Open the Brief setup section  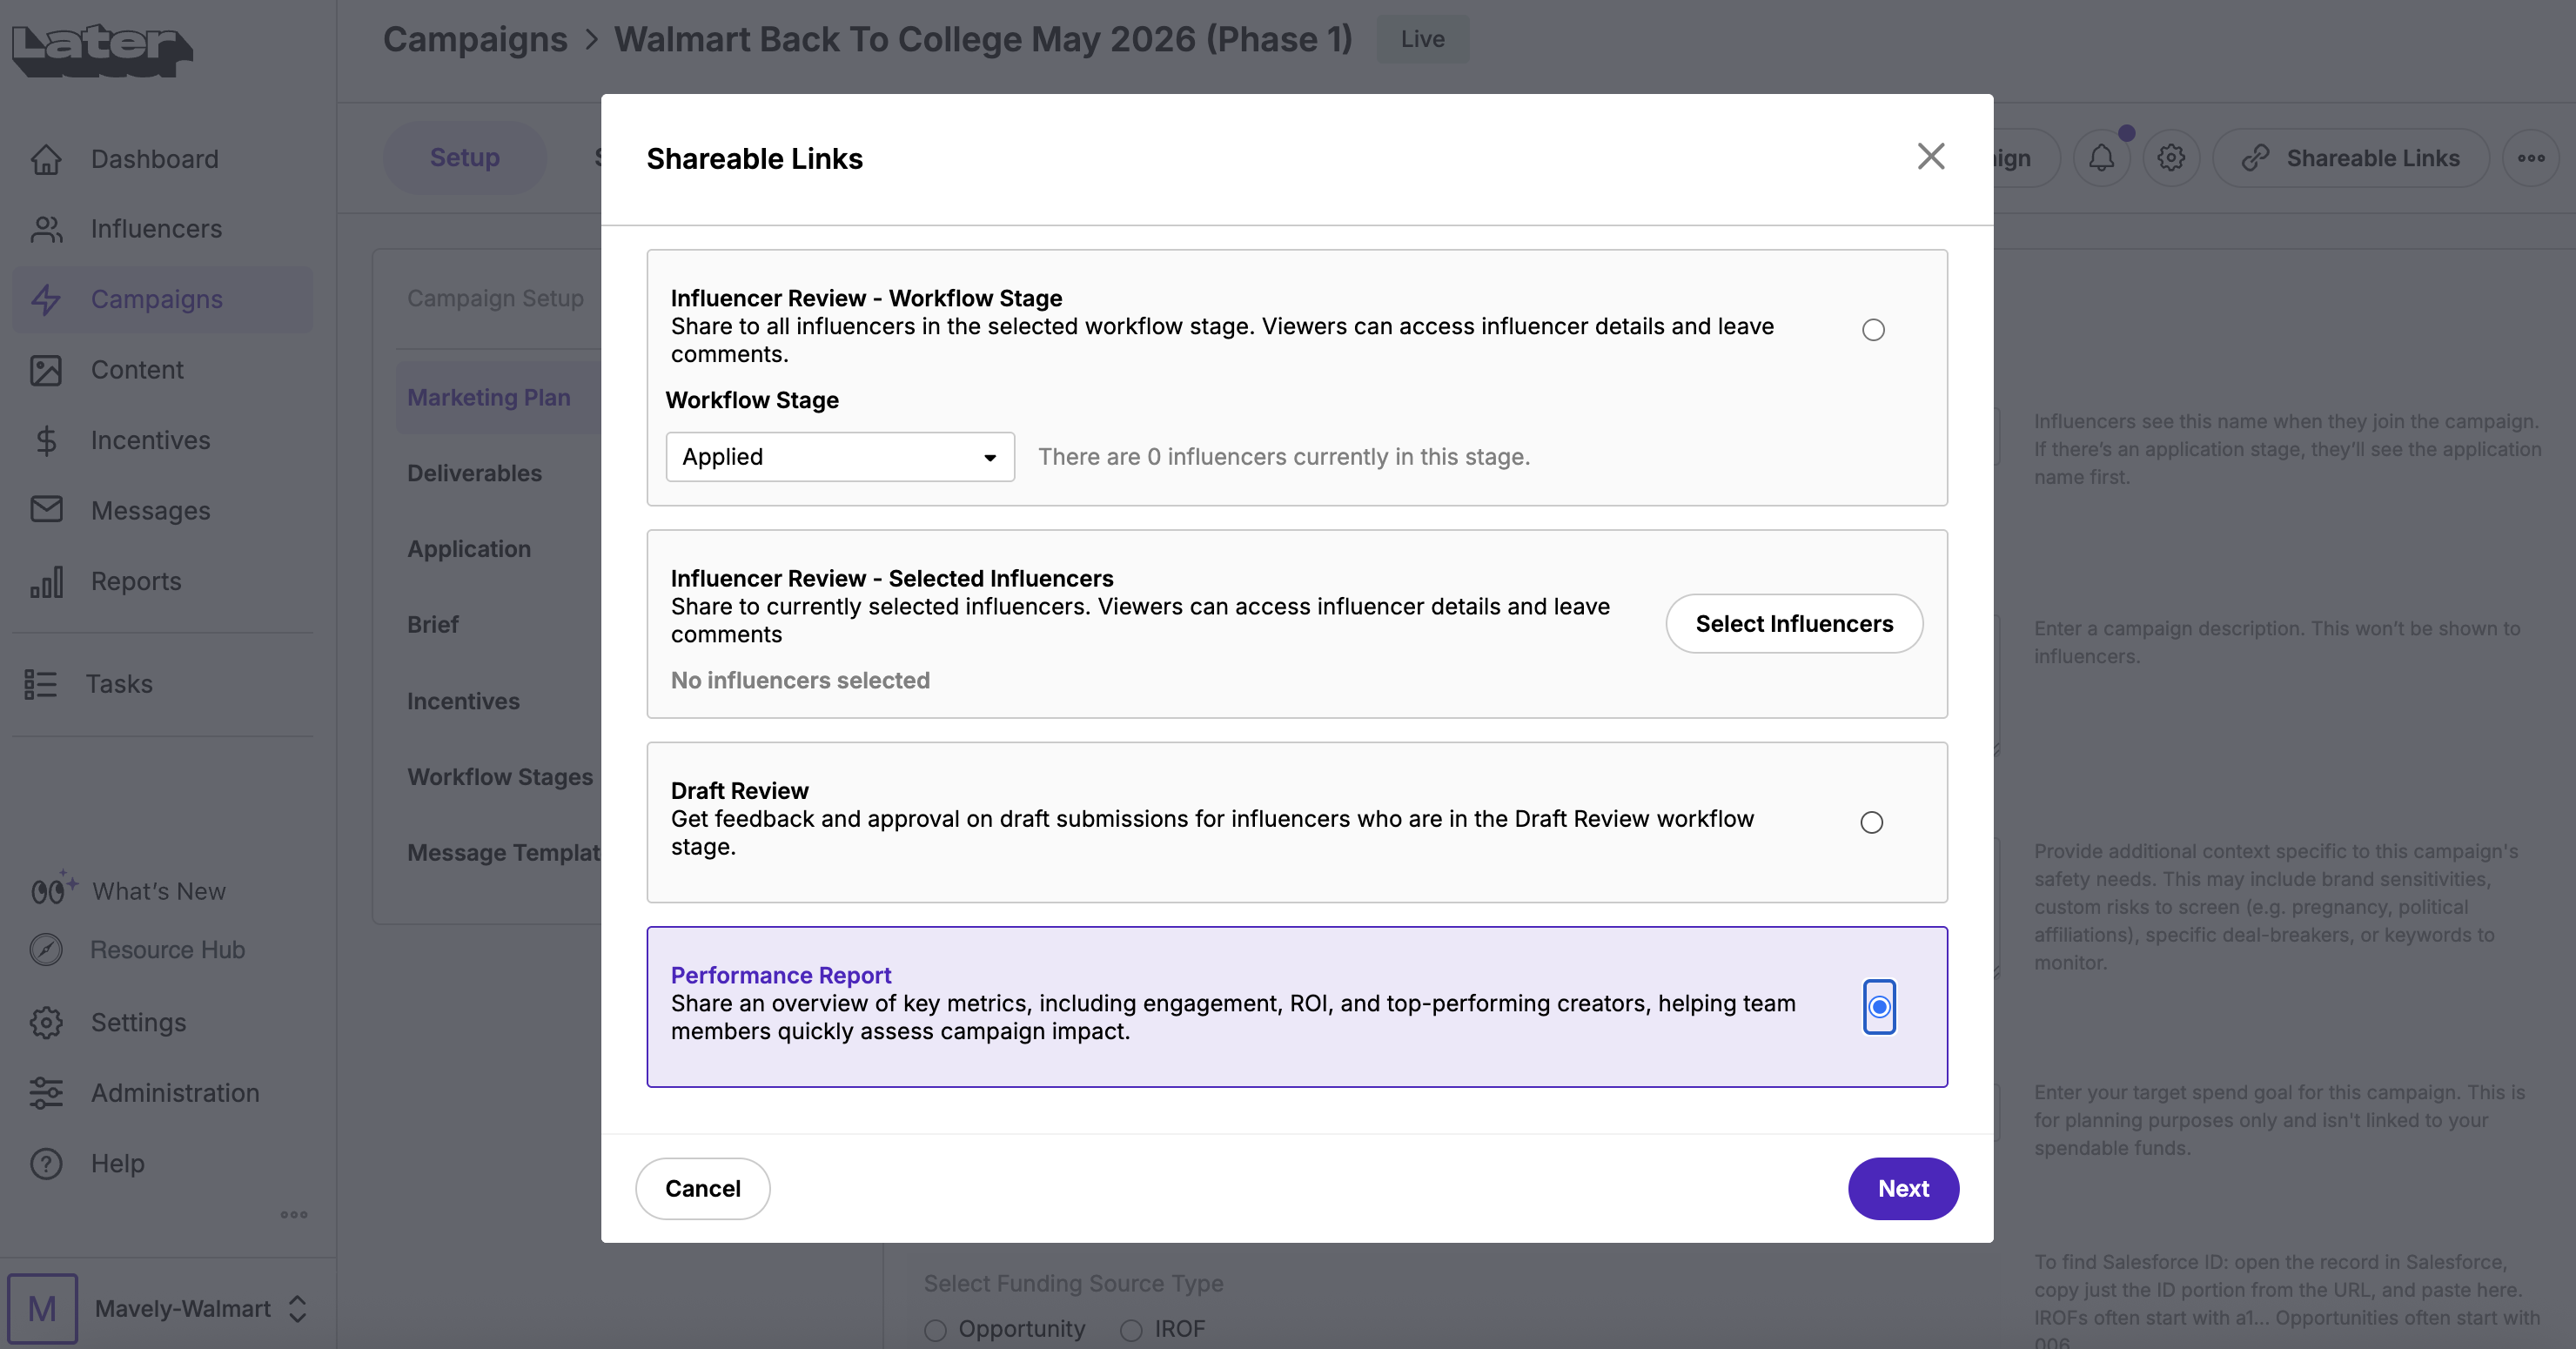tap(433, 624)
